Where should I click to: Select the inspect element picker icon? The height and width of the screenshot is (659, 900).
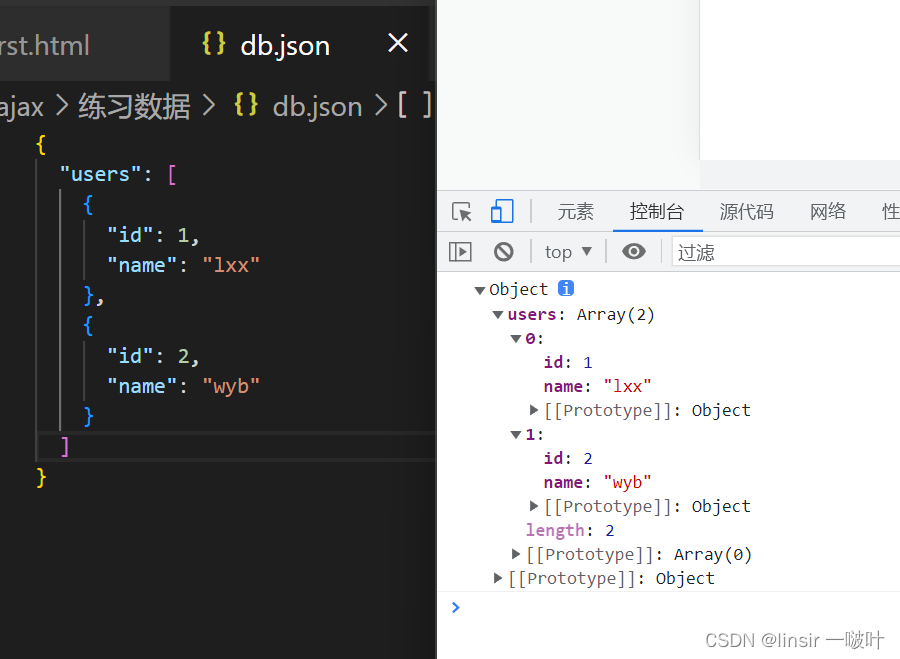click(x=461, y=211)
